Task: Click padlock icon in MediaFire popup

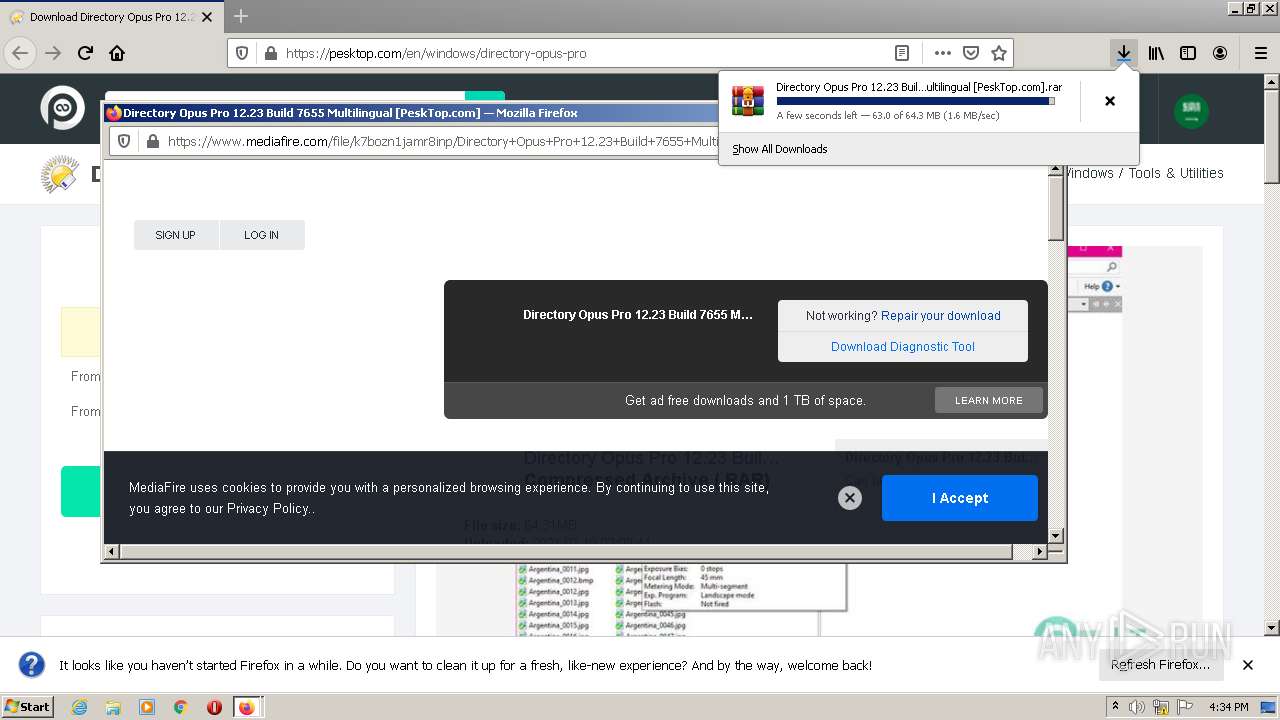Action: click(x=152, y=141)
